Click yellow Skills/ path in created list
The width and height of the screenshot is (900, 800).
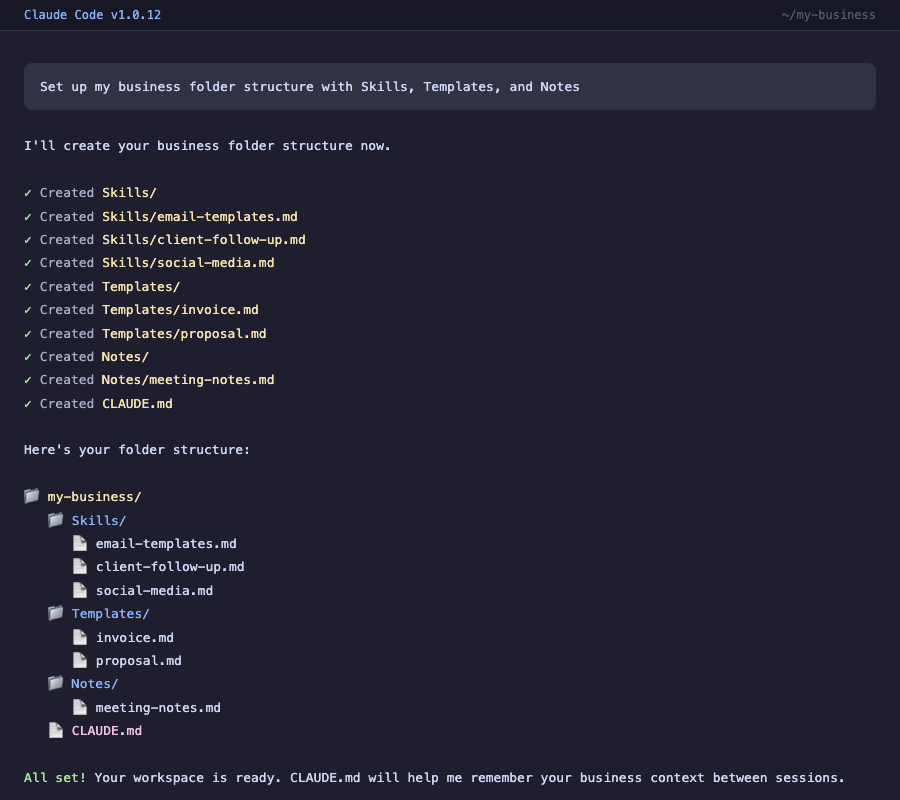[129, 193]
